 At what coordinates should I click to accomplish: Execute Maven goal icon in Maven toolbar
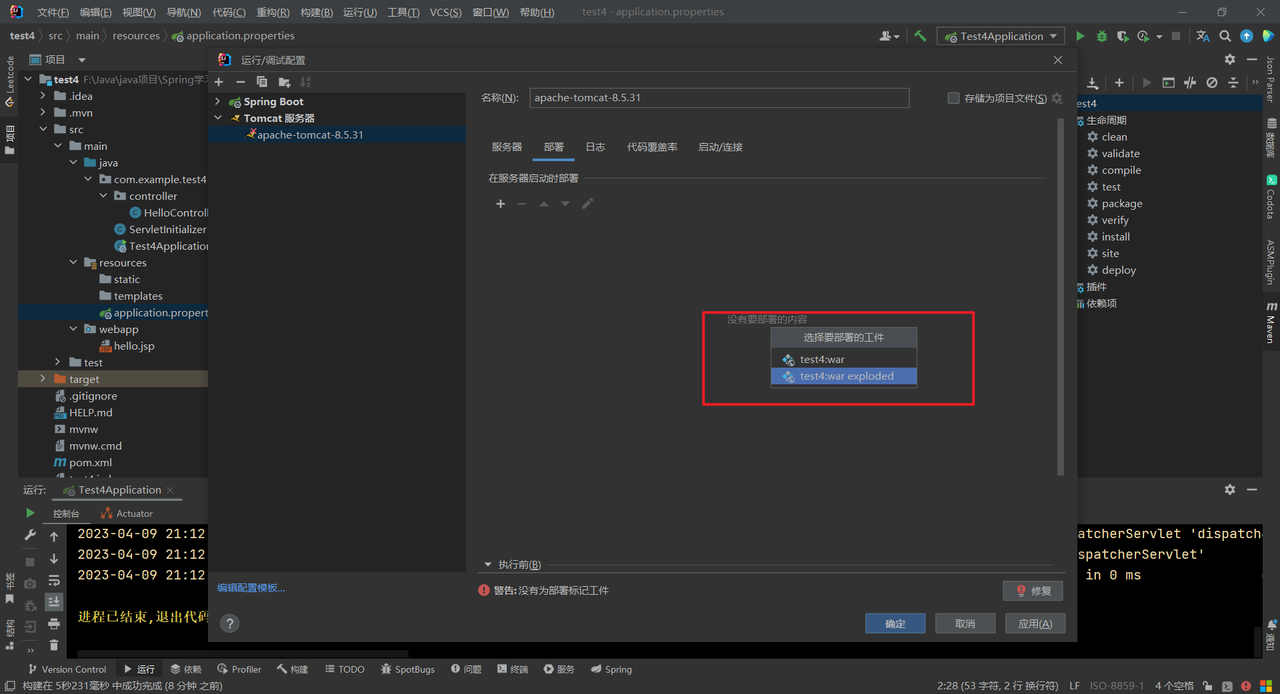point(1168,82)
